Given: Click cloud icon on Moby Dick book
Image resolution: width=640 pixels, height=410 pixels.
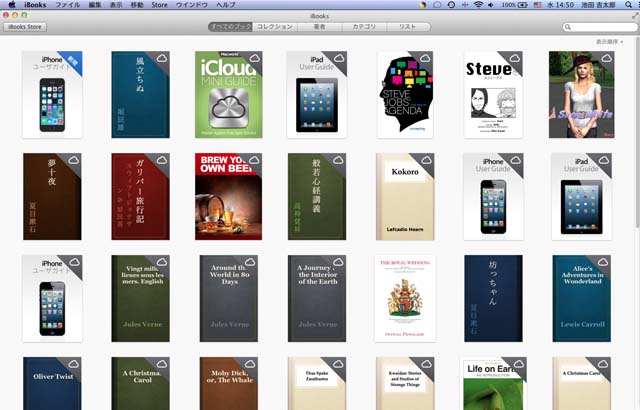Looking at the screenshot, I should [250, 364].
